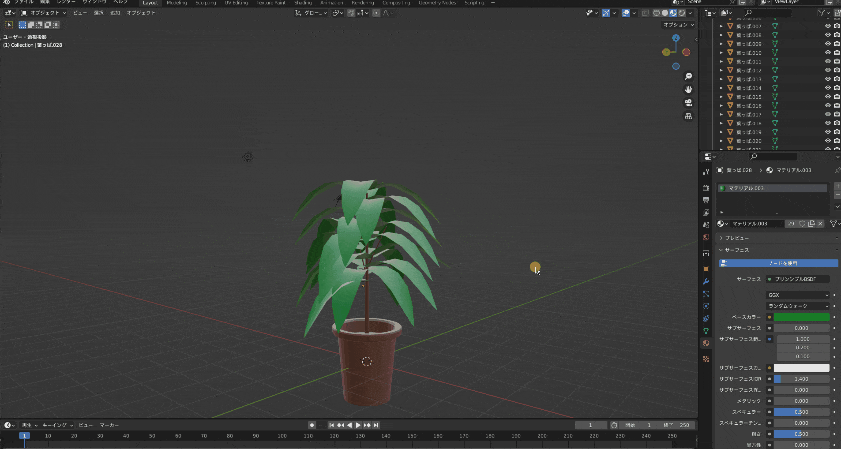The width and height of the screenshot is (841, 449).
Task: Click the zoom magnifier viewport icon
Action: 688,76
